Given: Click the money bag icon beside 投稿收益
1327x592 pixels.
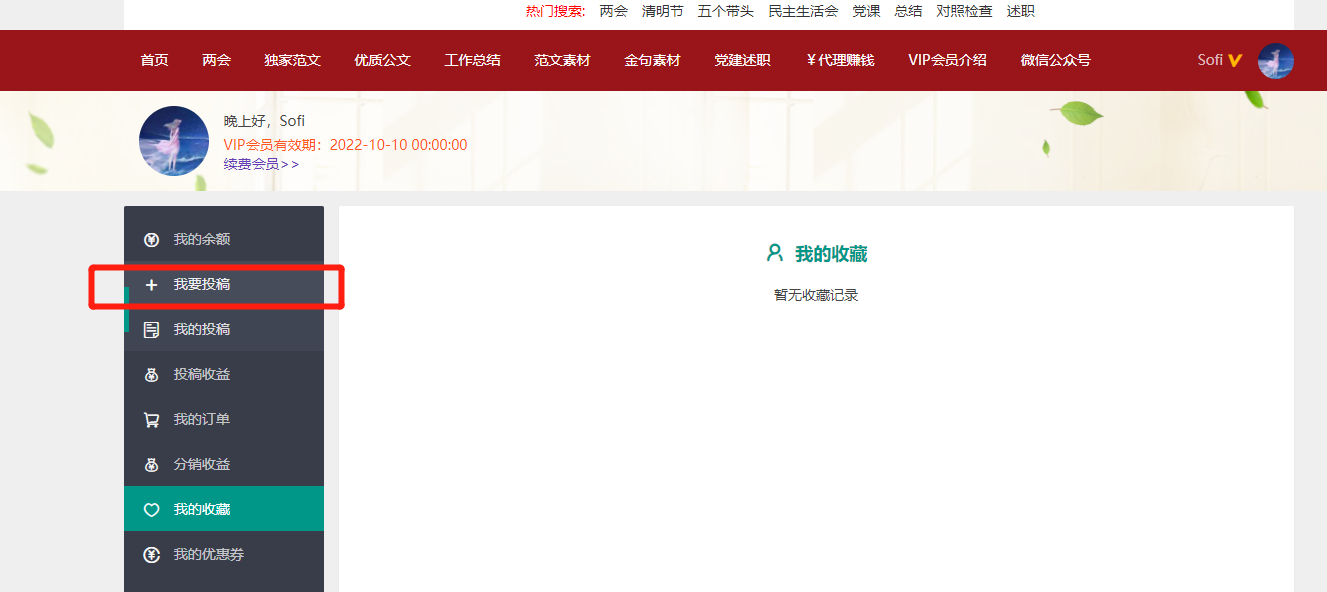Looking at the screenshot, I should [152, 375].
